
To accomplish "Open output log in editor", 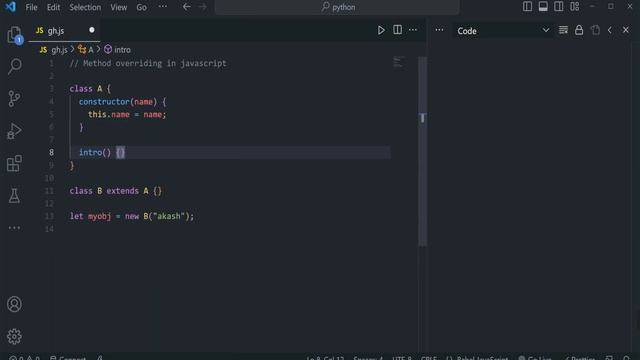I will (595, 30).
